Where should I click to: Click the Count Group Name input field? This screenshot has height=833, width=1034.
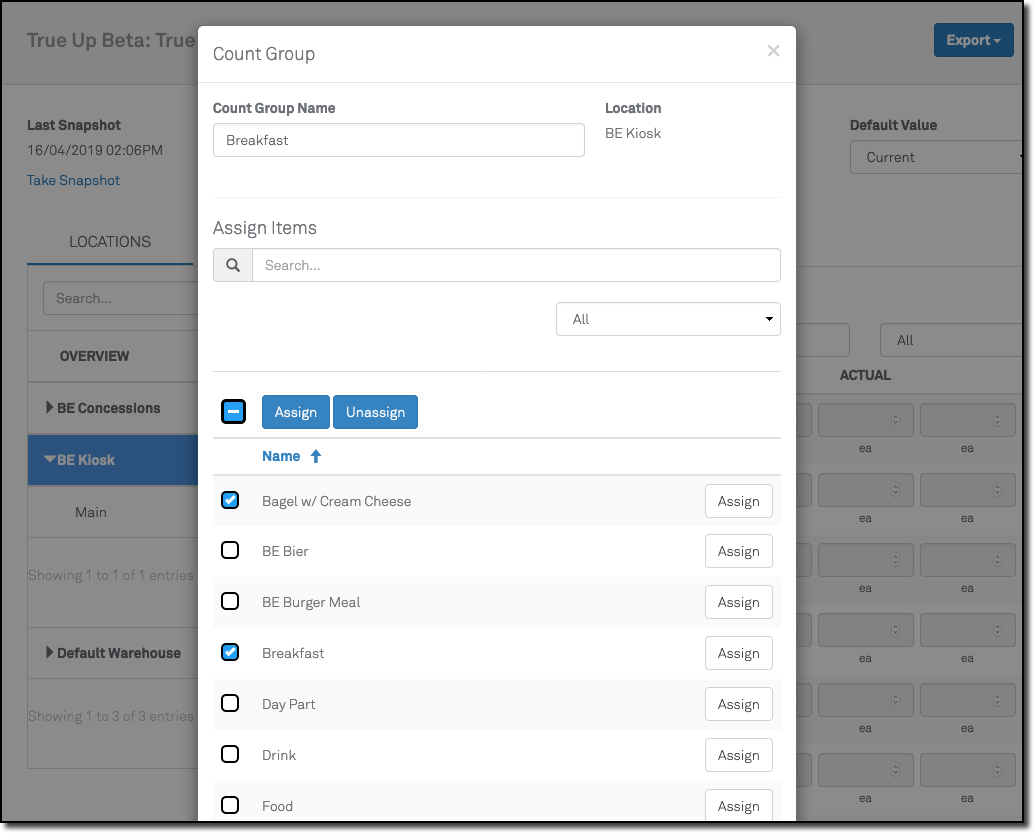click(x=398, y=140)
